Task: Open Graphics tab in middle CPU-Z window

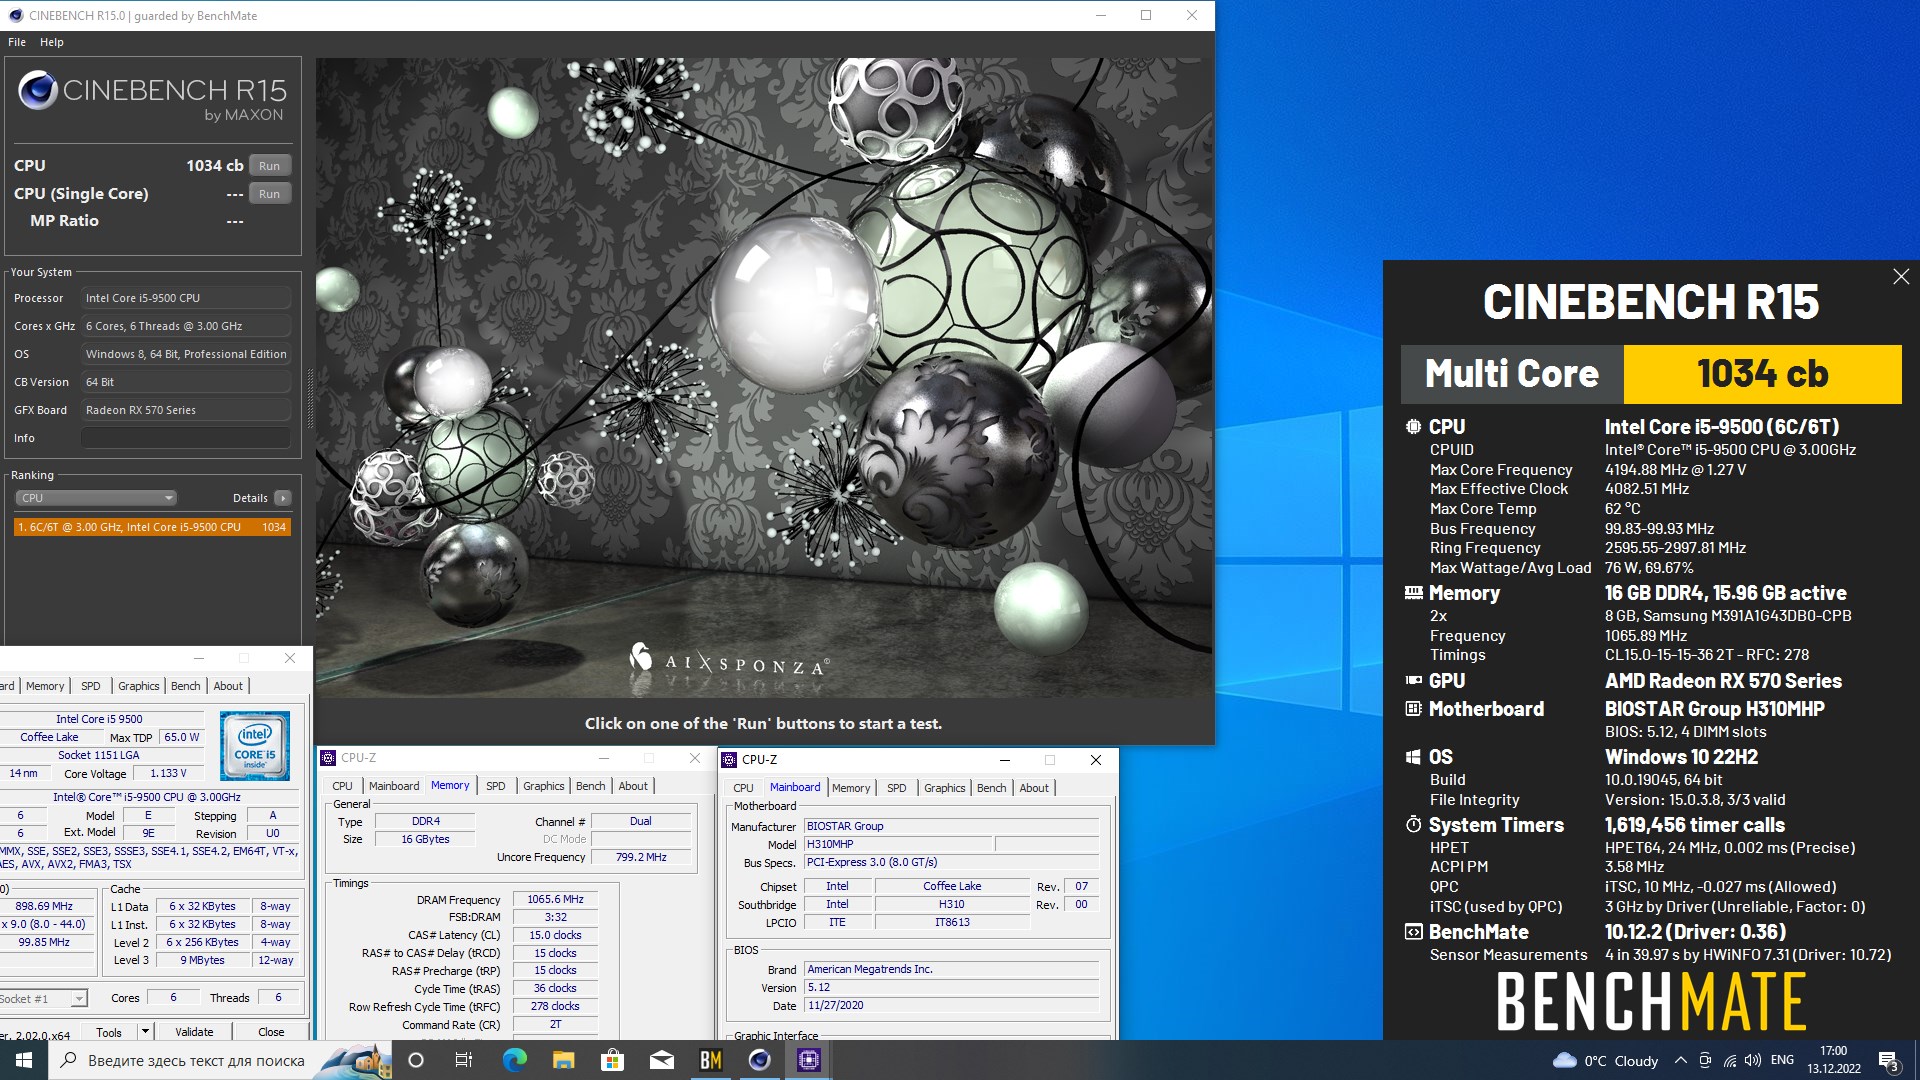Action: (x=544, y=786)
